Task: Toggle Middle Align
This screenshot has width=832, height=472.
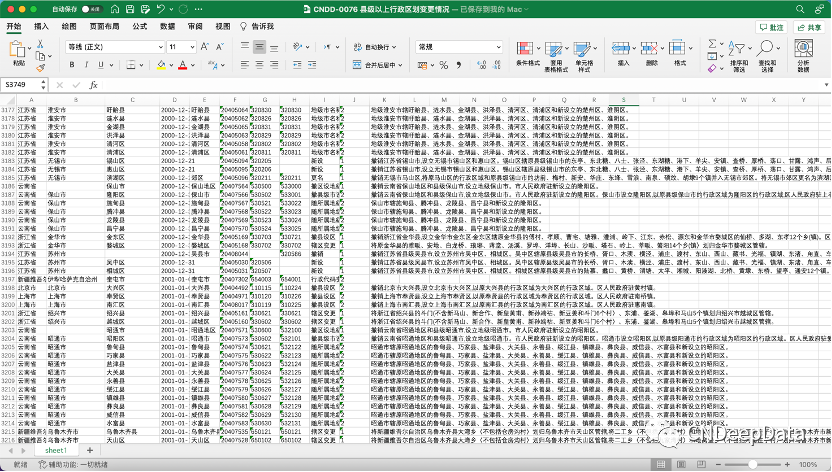Action: point(259,47)
